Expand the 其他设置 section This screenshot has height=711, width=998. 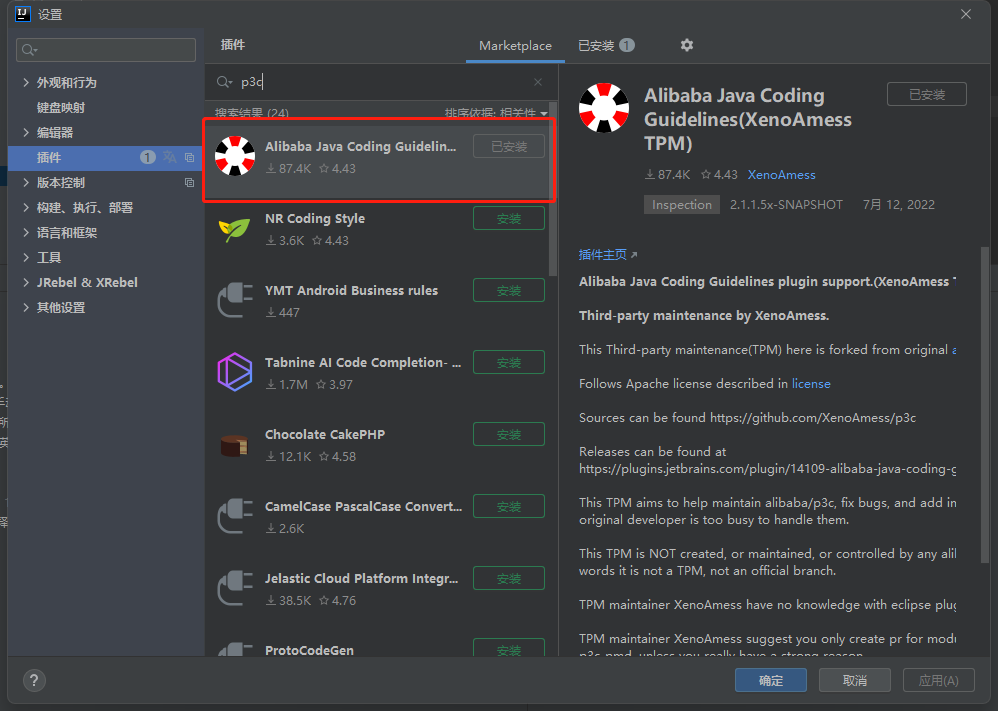[x=26, y=307]
